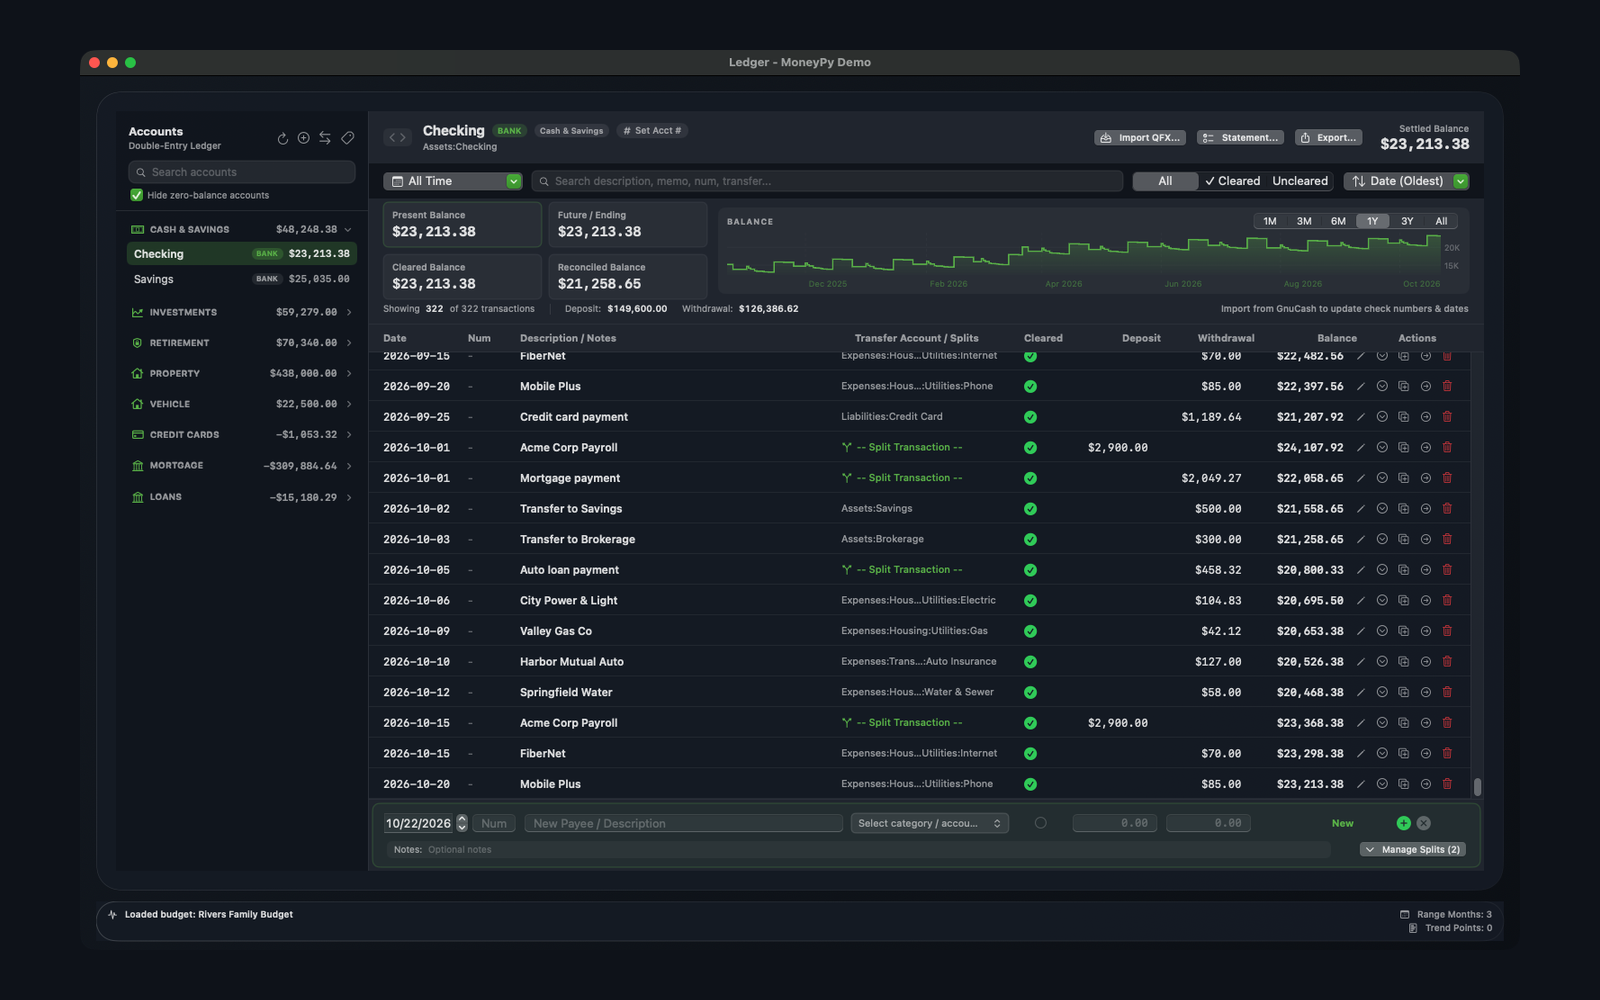Toggle cleared status of Valley Gas Co

pyautogui.click(x=1030, y=631)
